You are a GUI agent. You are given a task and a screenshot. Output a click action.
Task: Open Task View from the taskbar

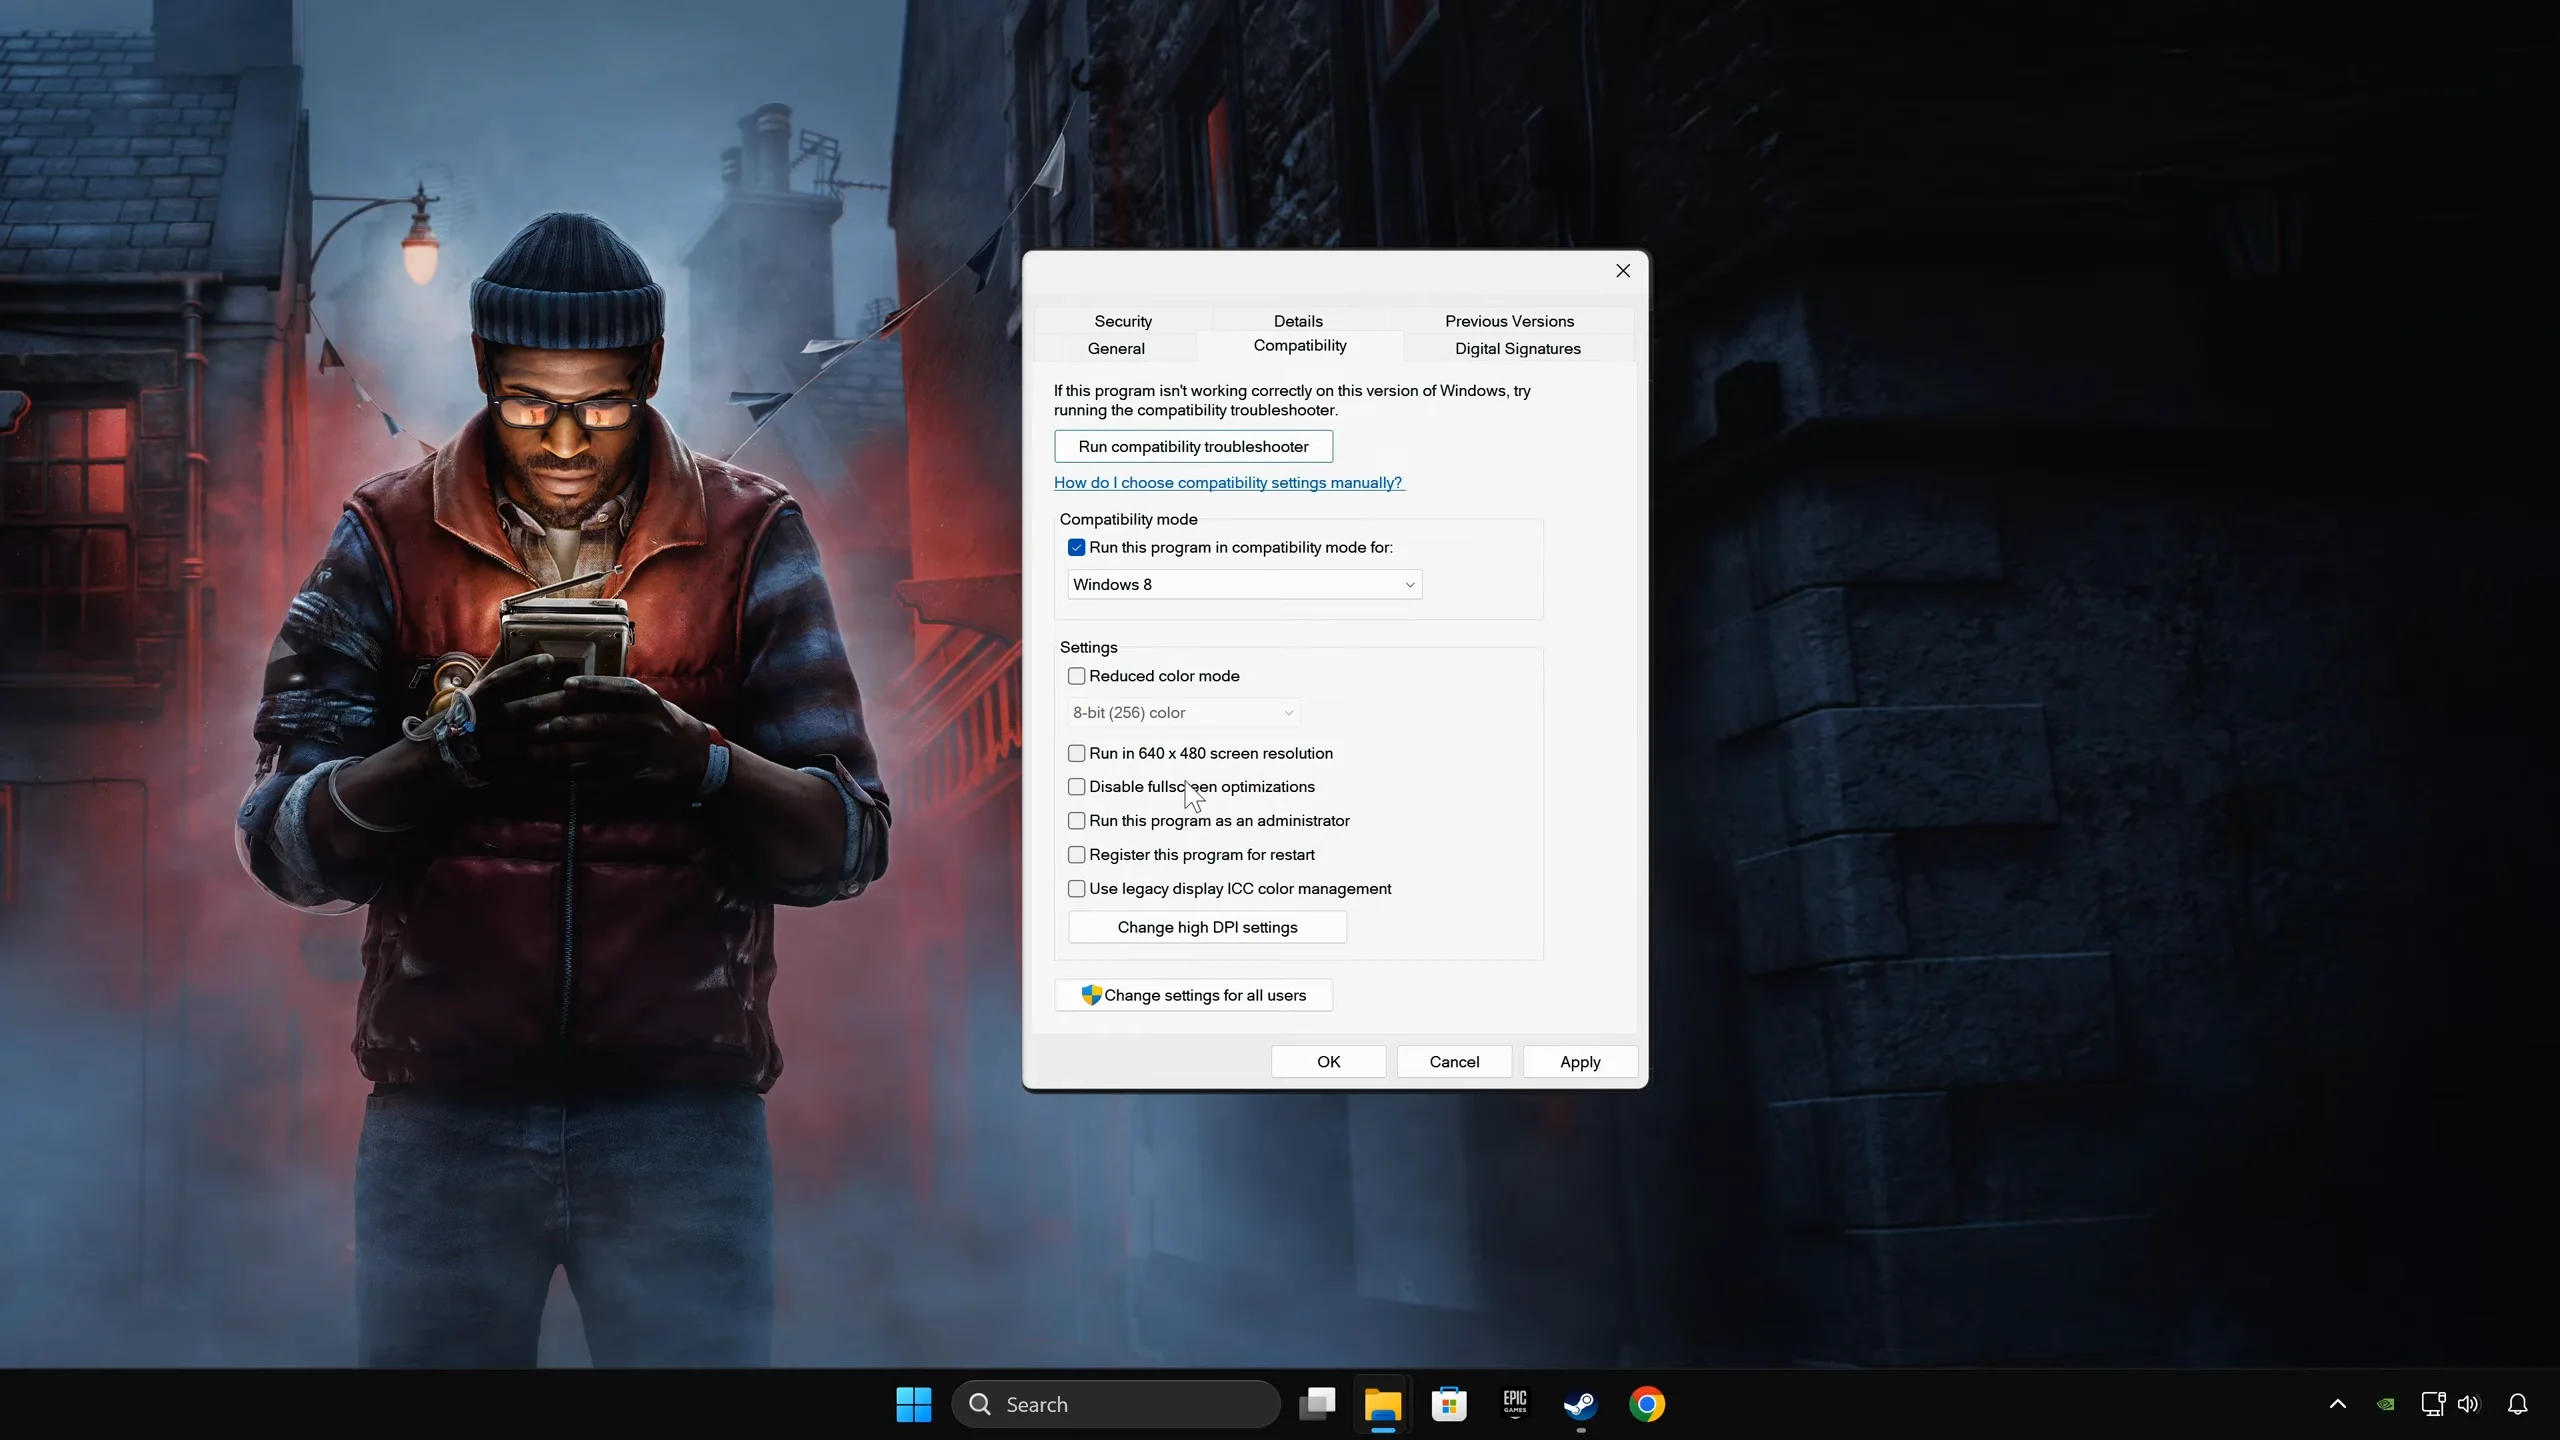pos(1316,1404)
